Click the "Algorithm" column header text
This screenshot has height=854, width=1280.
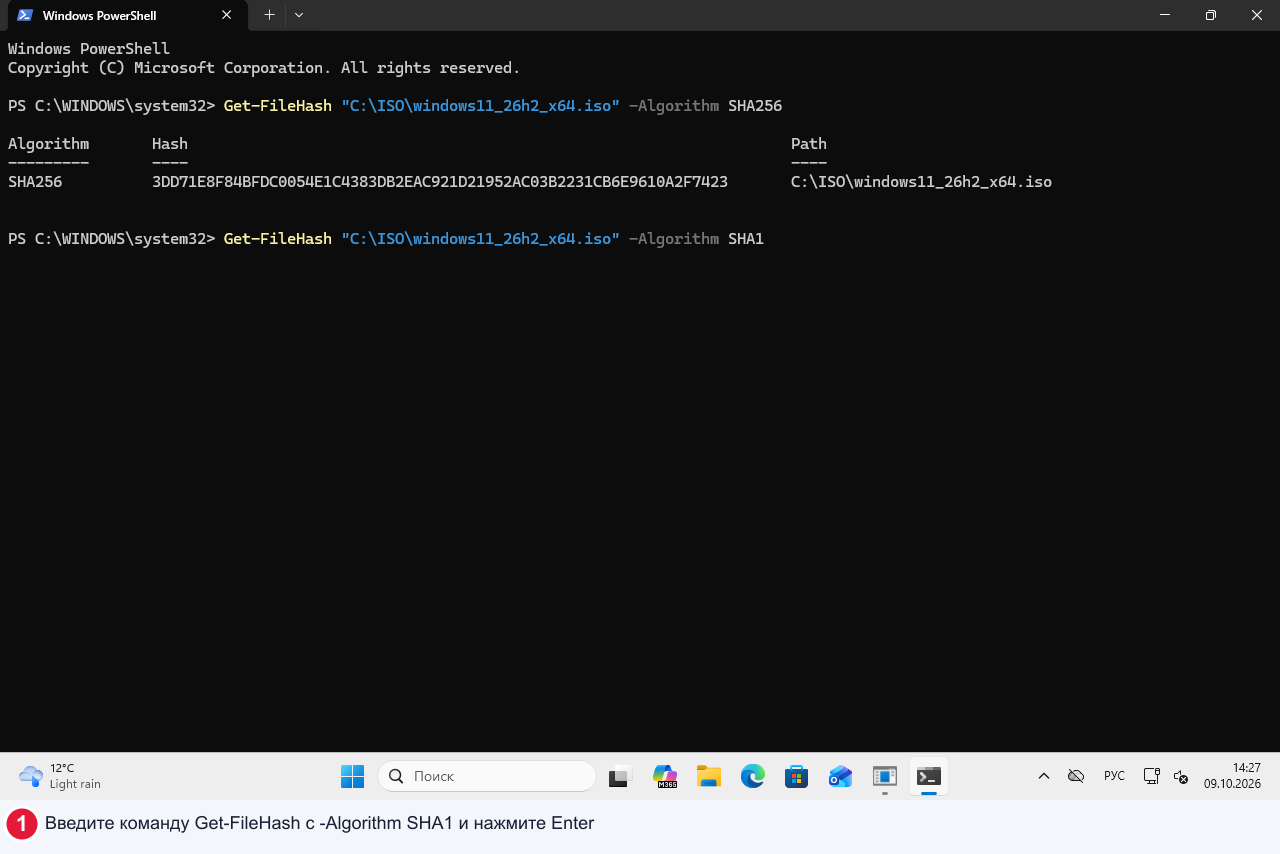click(48, 144)
